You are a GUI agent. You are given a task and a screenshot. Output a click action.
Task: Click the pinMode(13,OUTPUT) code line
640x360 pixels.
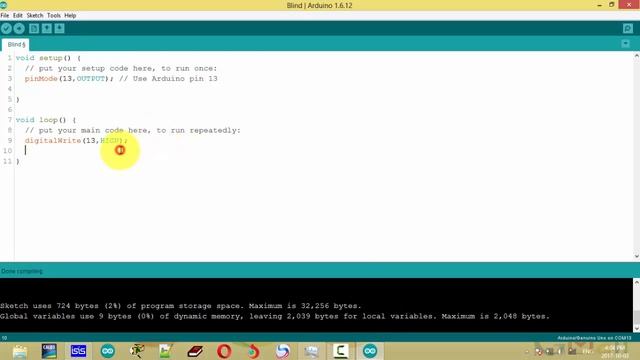coord(121,78)
